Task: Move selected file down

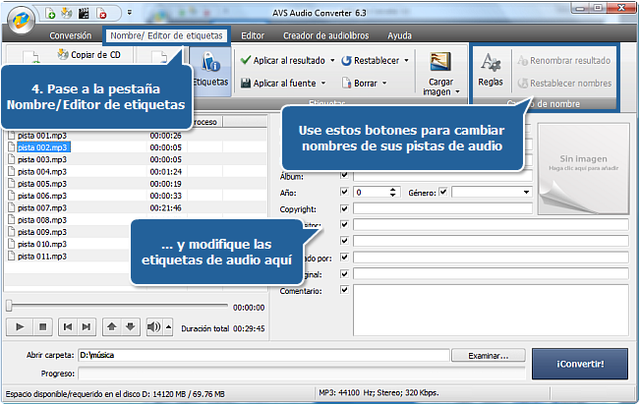Action: coord(131,327)
